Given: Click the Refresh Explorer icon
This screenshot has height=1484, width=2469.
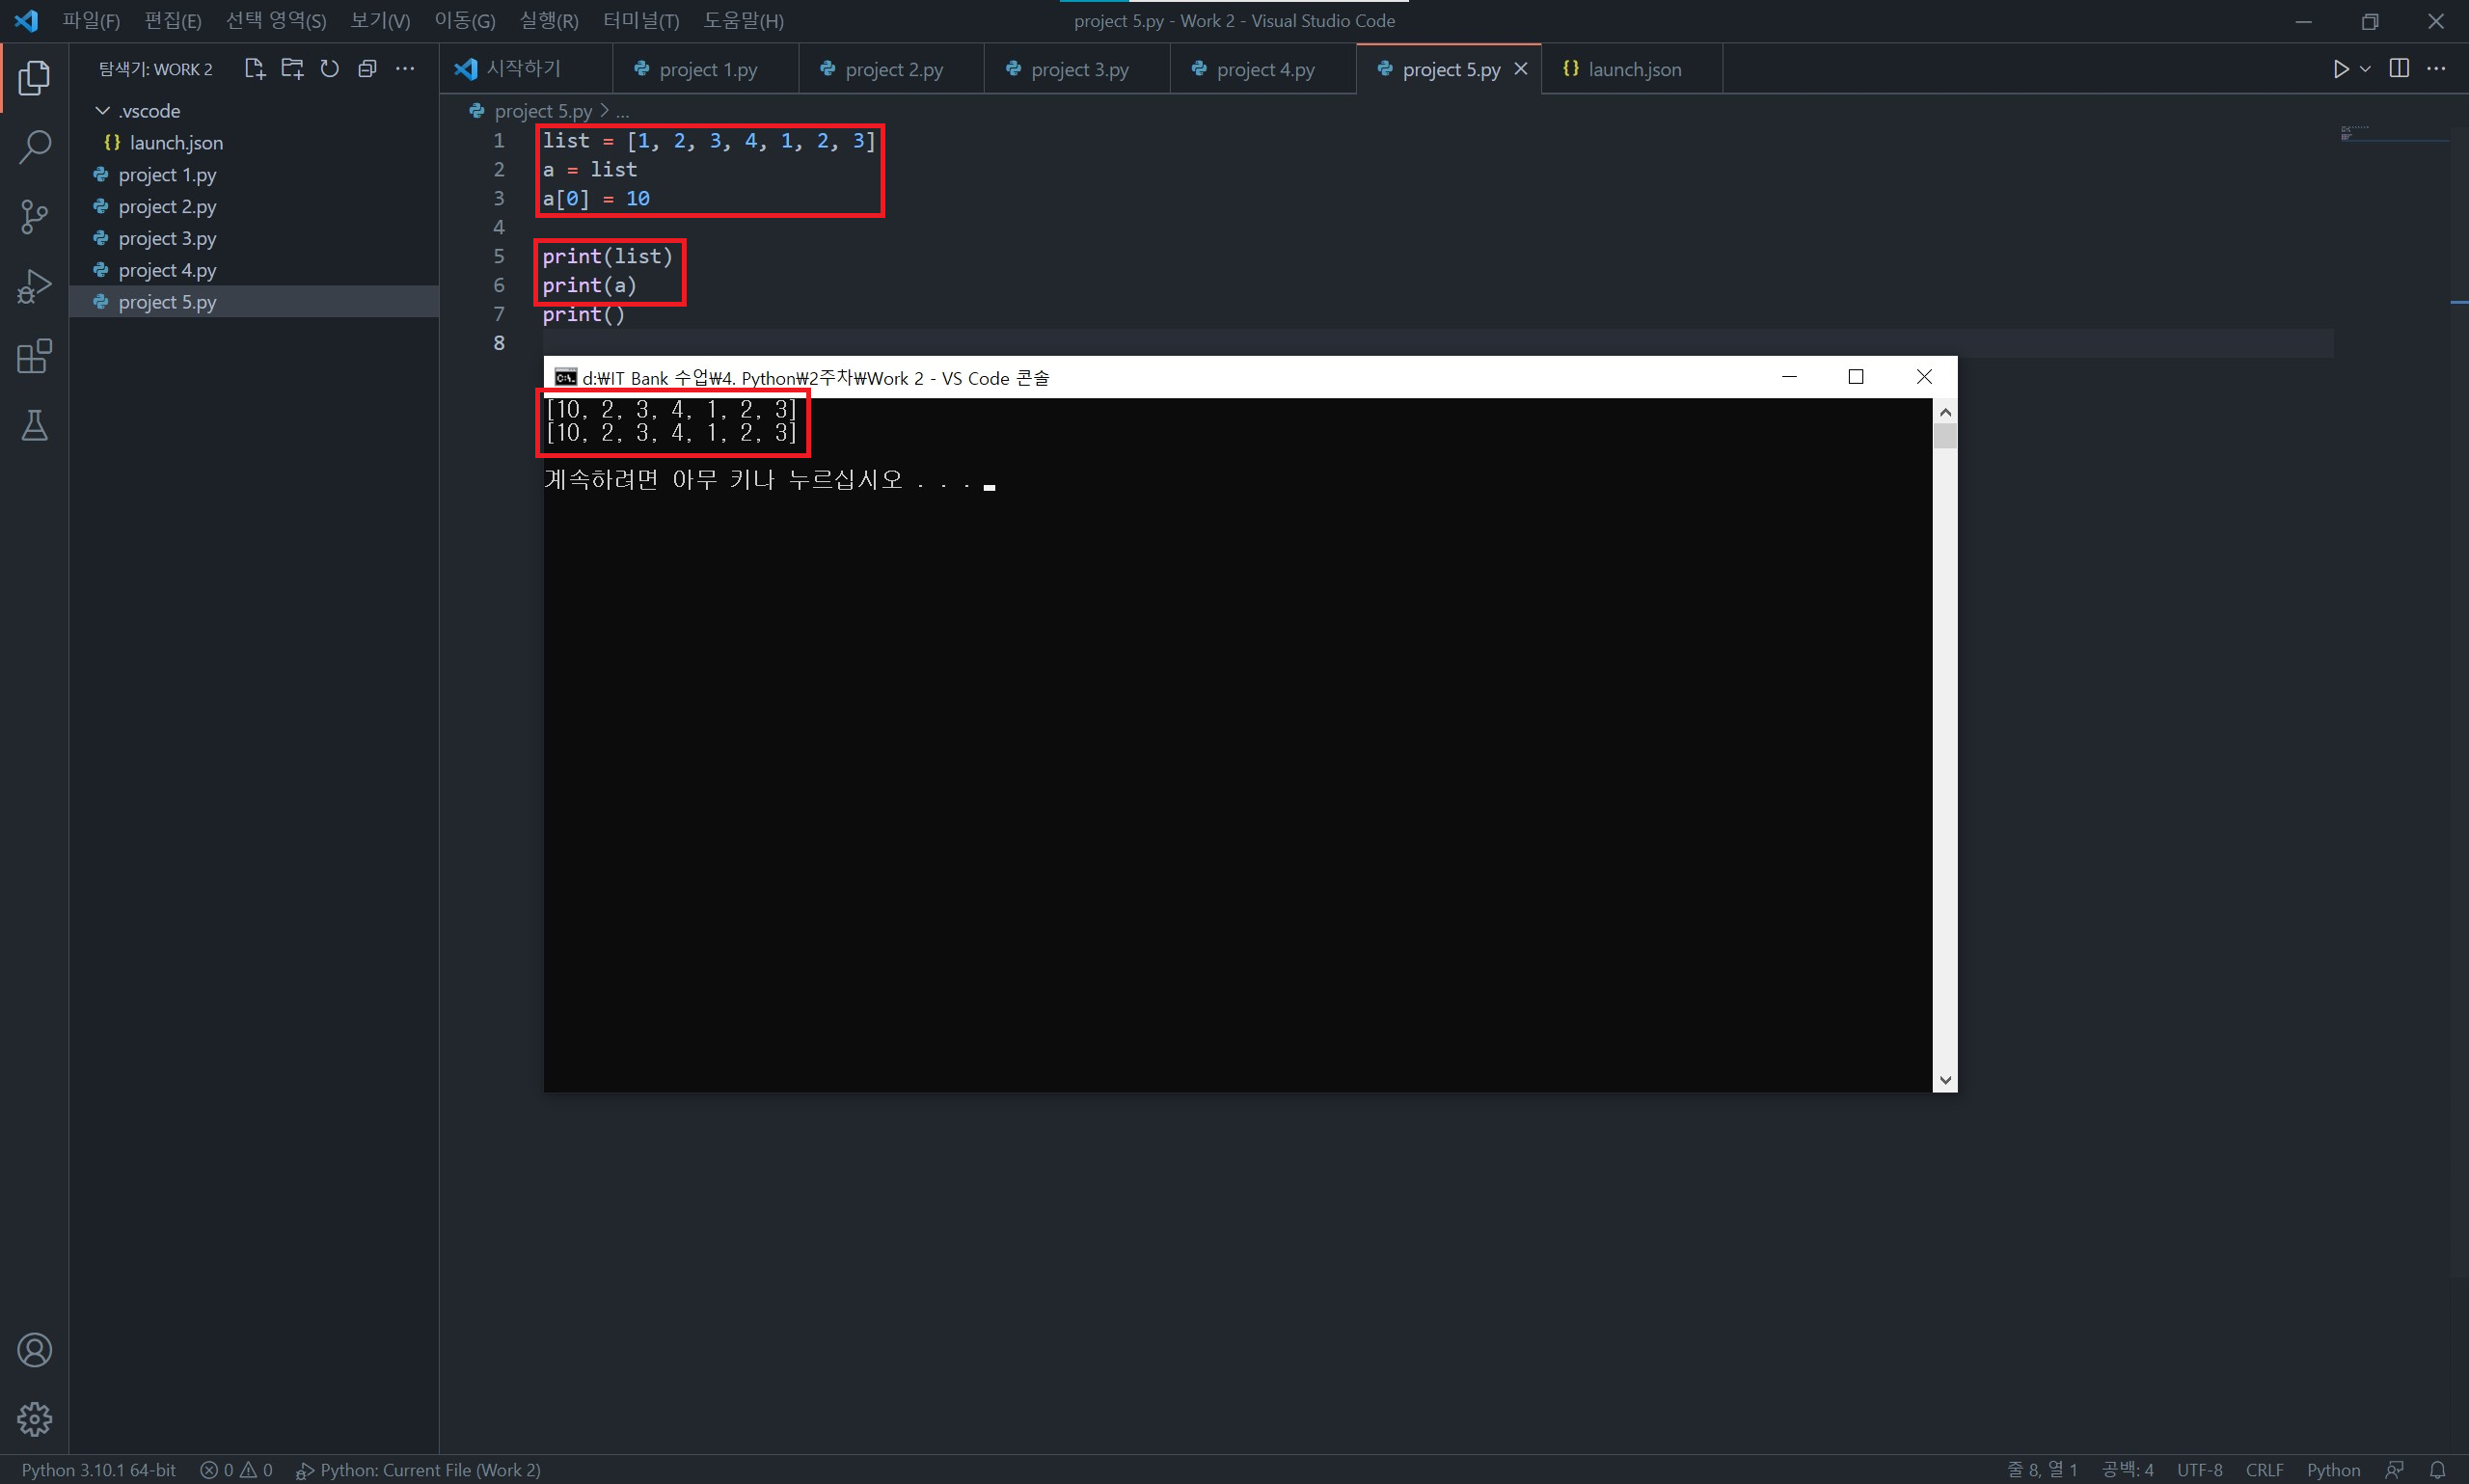Looking at the screenshot, I should coord(329,69).
